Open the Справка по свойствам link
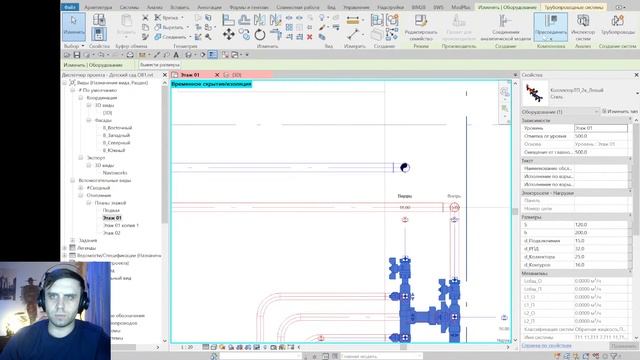 pyautogui.click(x=547, y=346)
